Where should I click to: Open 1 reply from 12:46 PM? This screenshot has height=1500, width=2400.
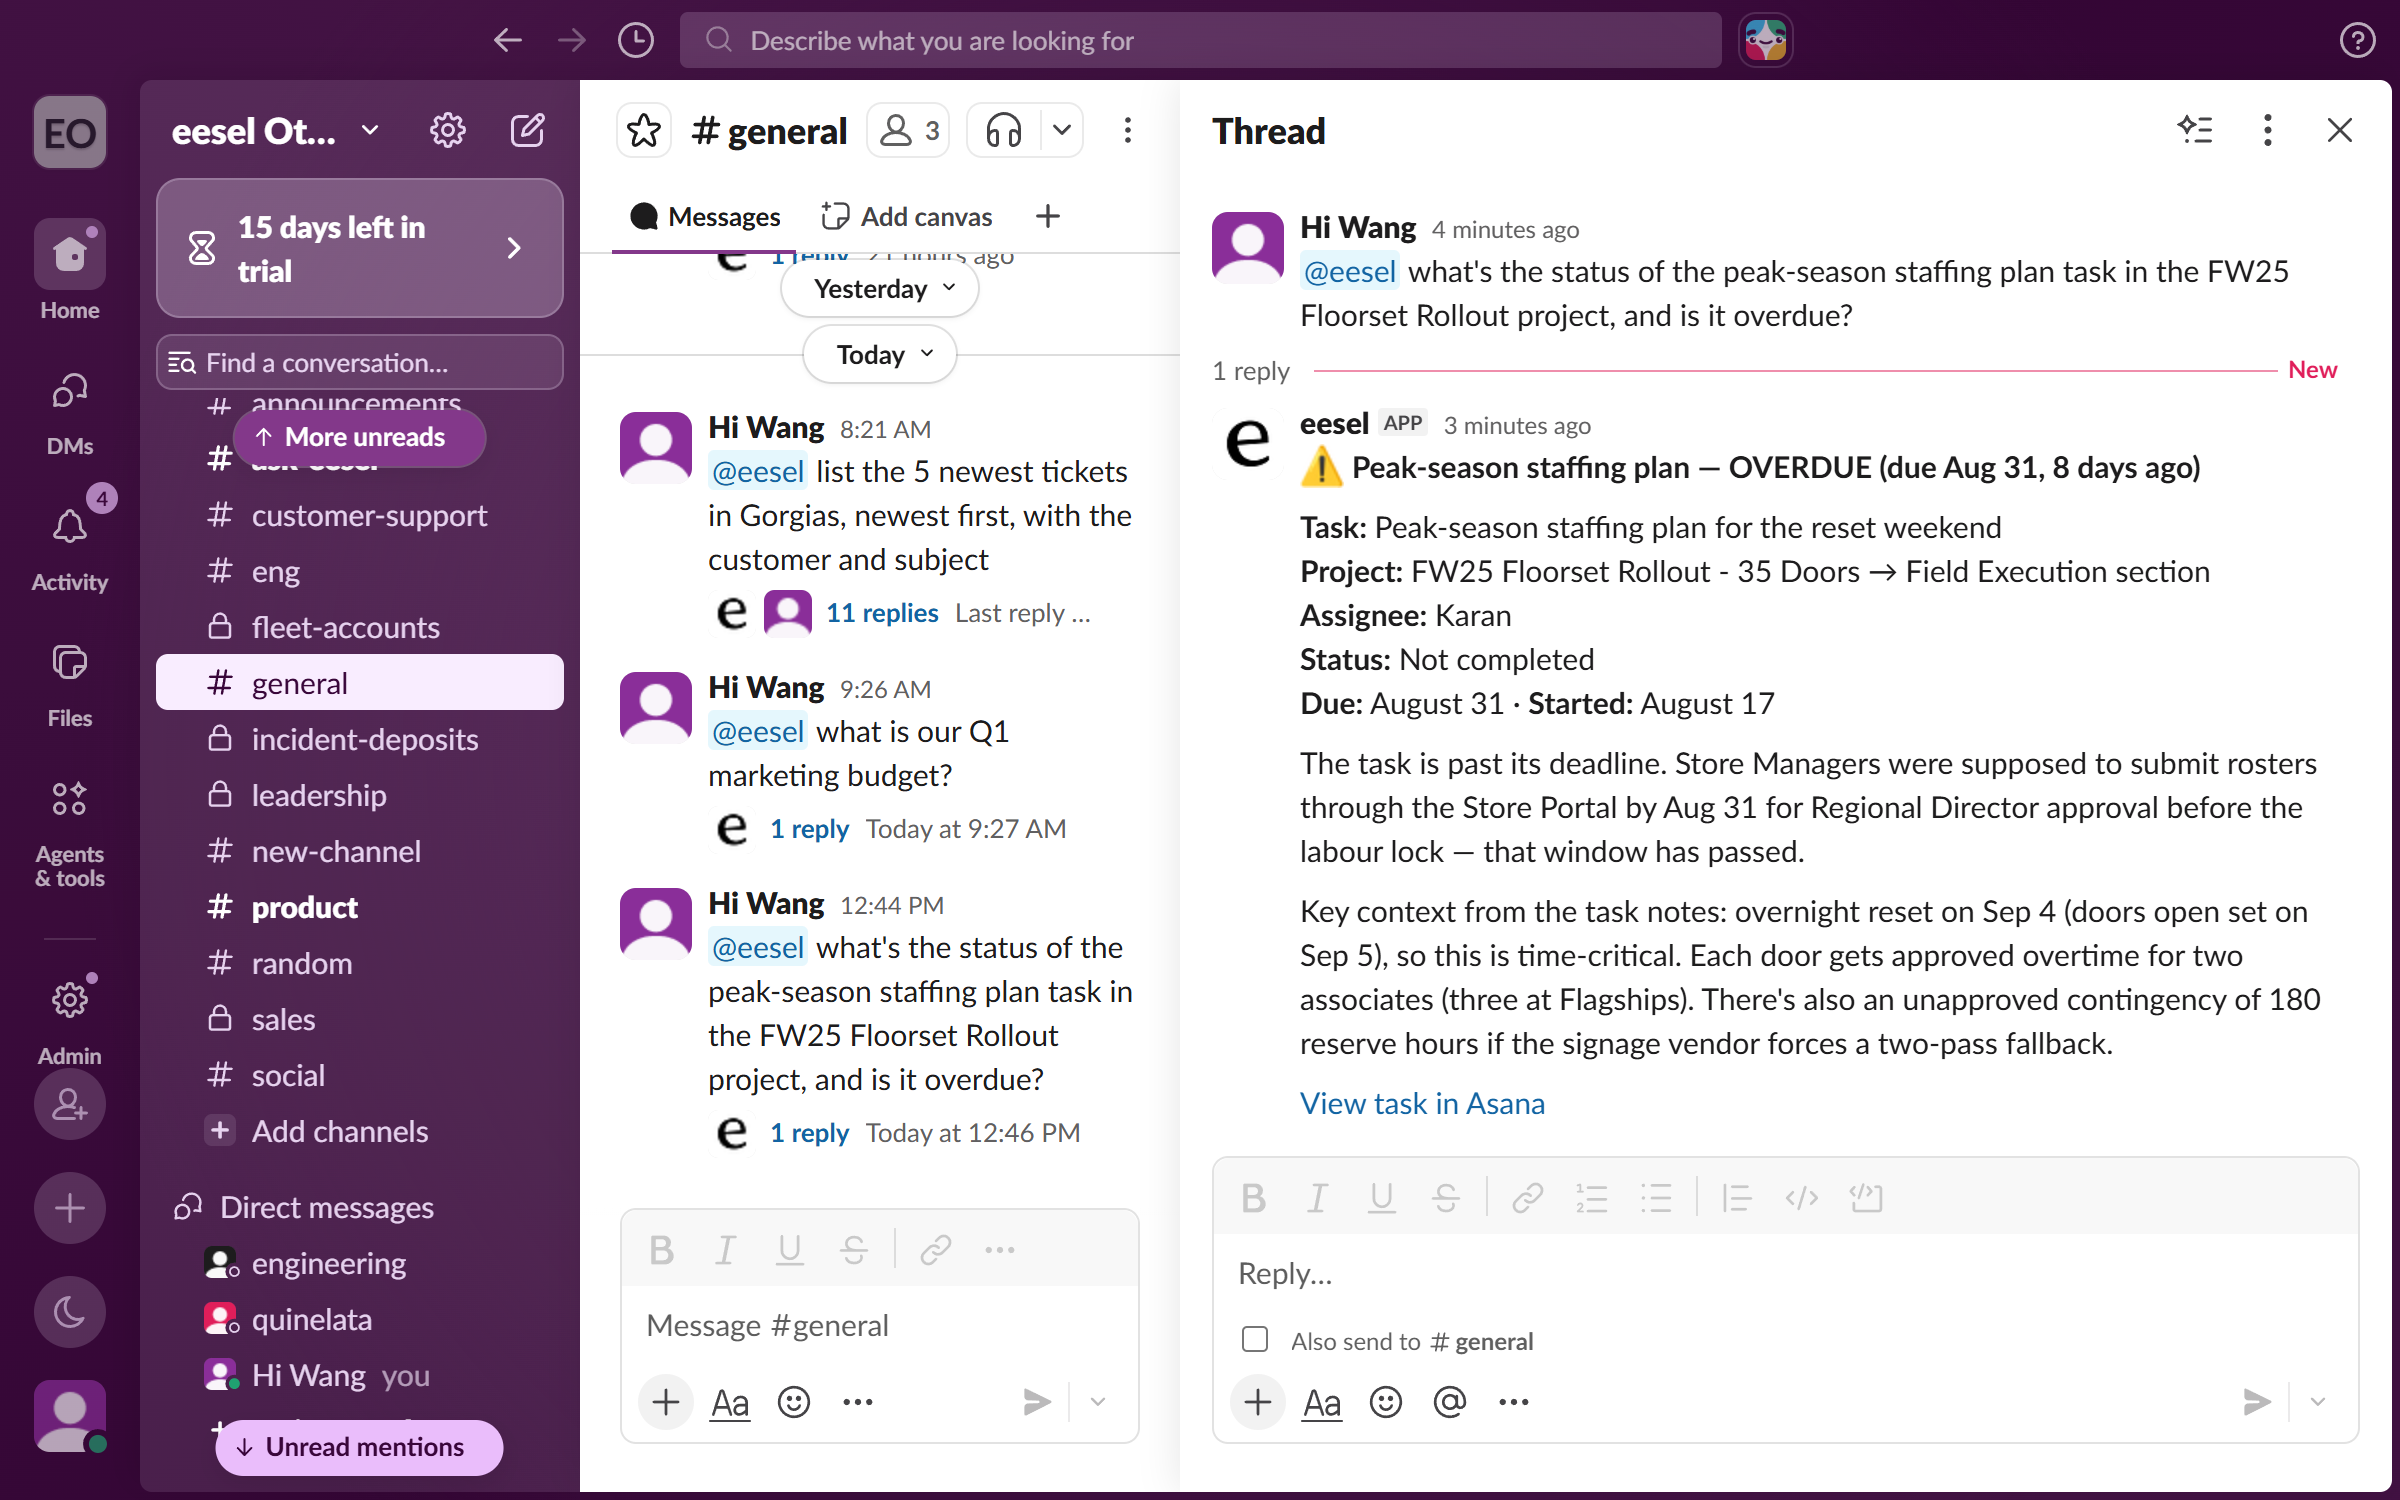(809, 1133)
